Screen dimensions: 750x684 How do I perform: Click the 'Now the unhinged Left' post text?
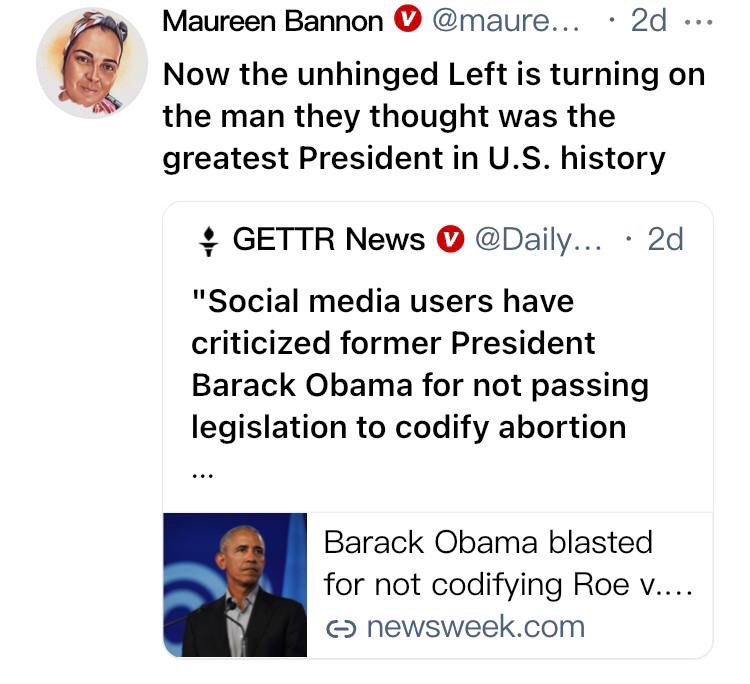point(434,116)
